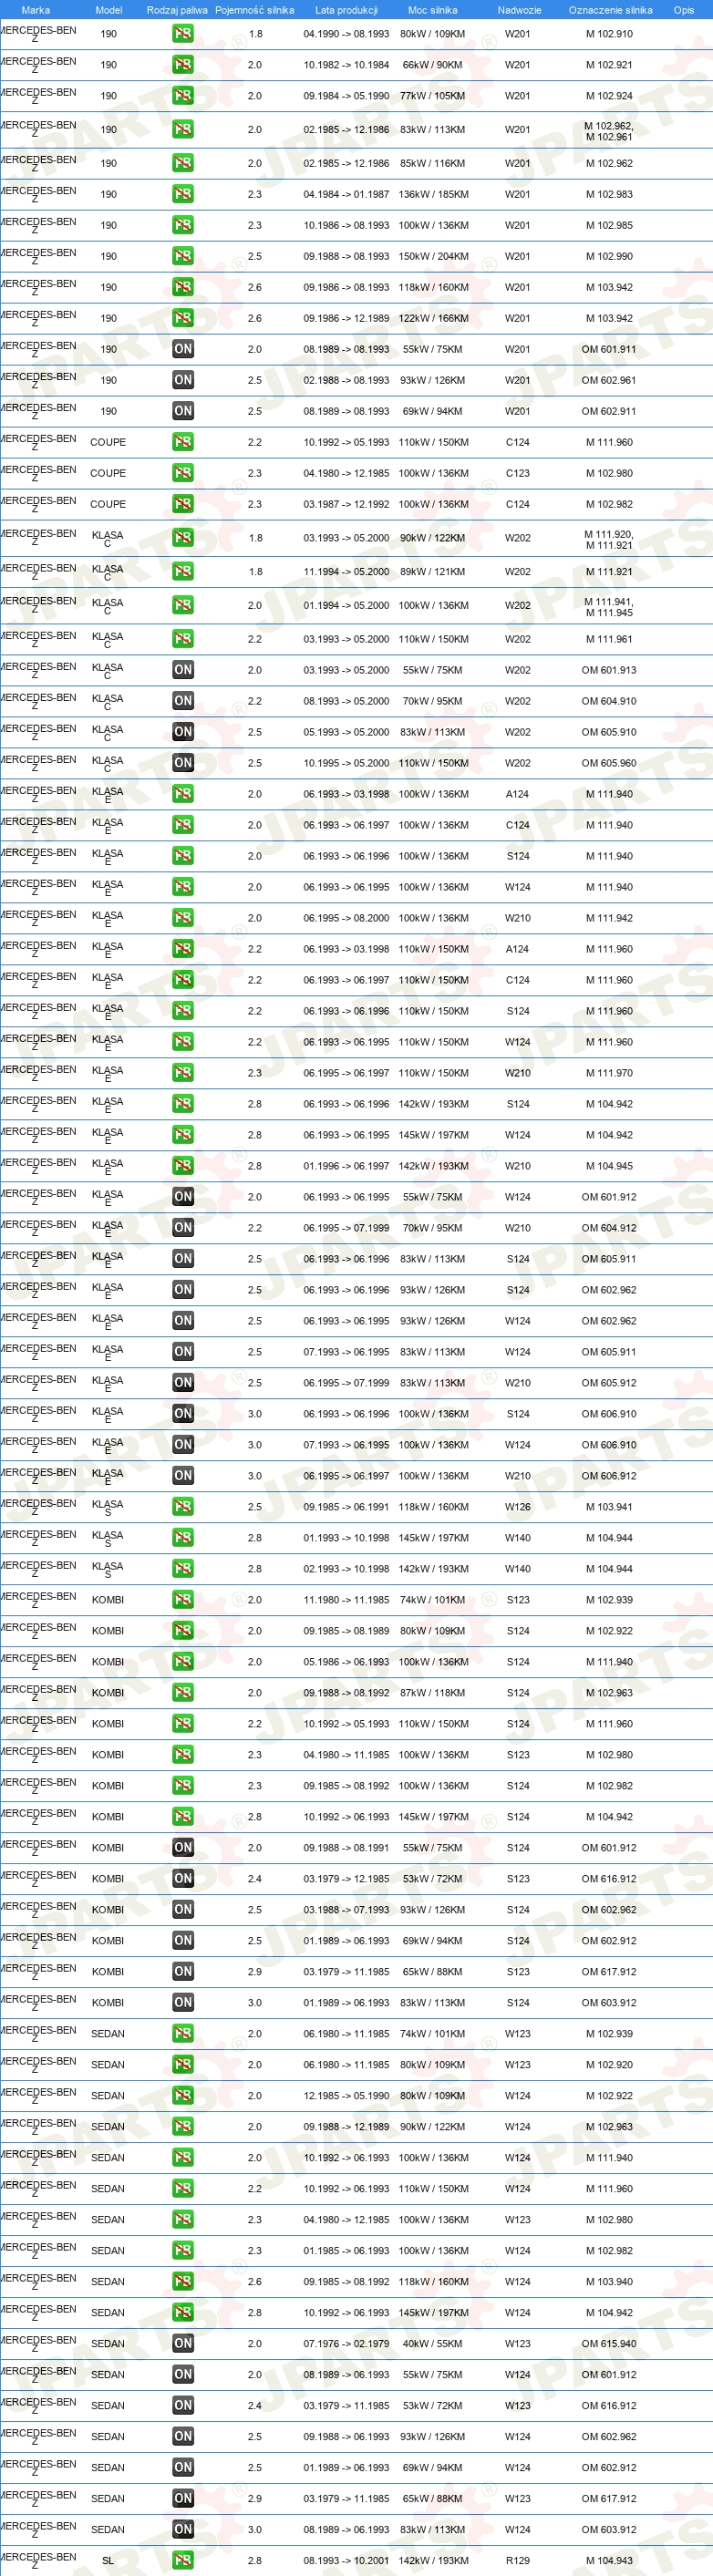Click the ON diesel icon for OM 601.911
713x2576 pixels.
click(182, 349)
